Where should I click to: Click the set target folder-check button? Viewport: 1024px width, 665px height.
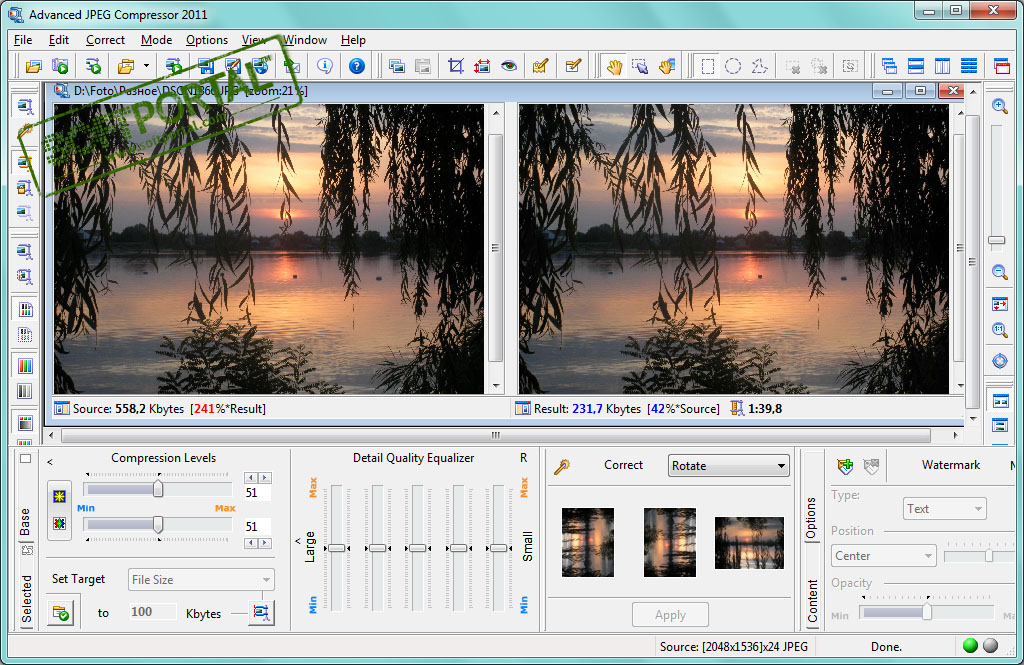[x=61, y=613]
